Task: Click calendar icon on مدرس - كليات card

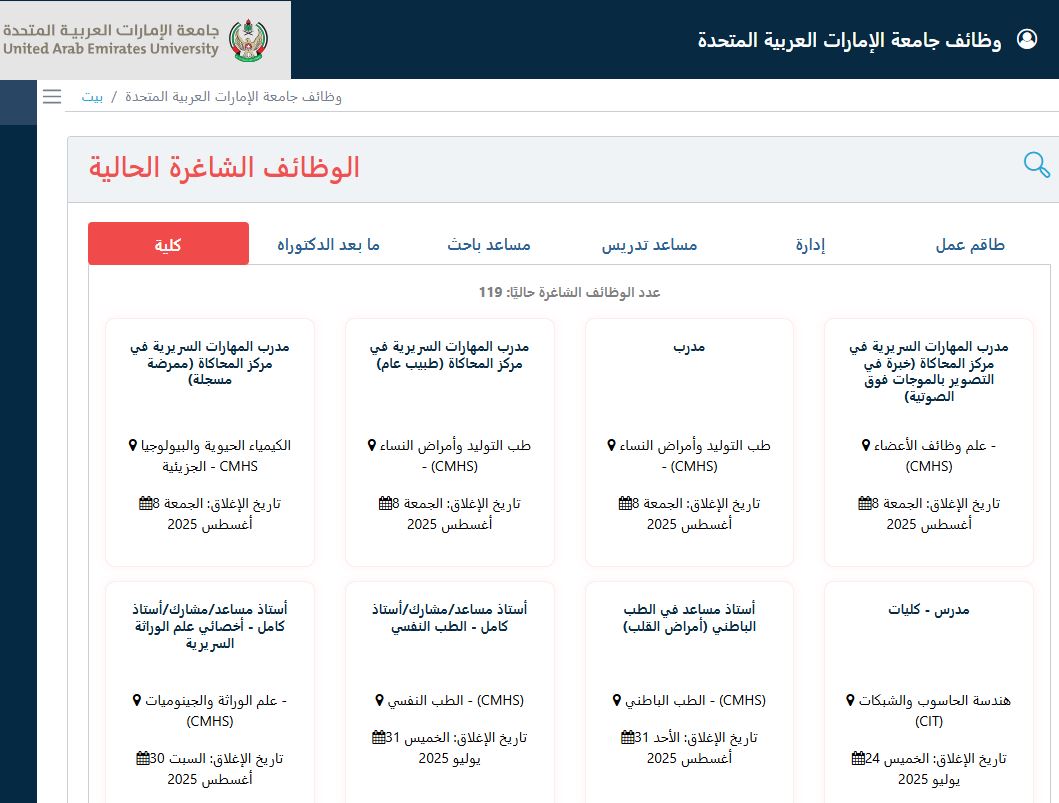Action: click(858, 758)
